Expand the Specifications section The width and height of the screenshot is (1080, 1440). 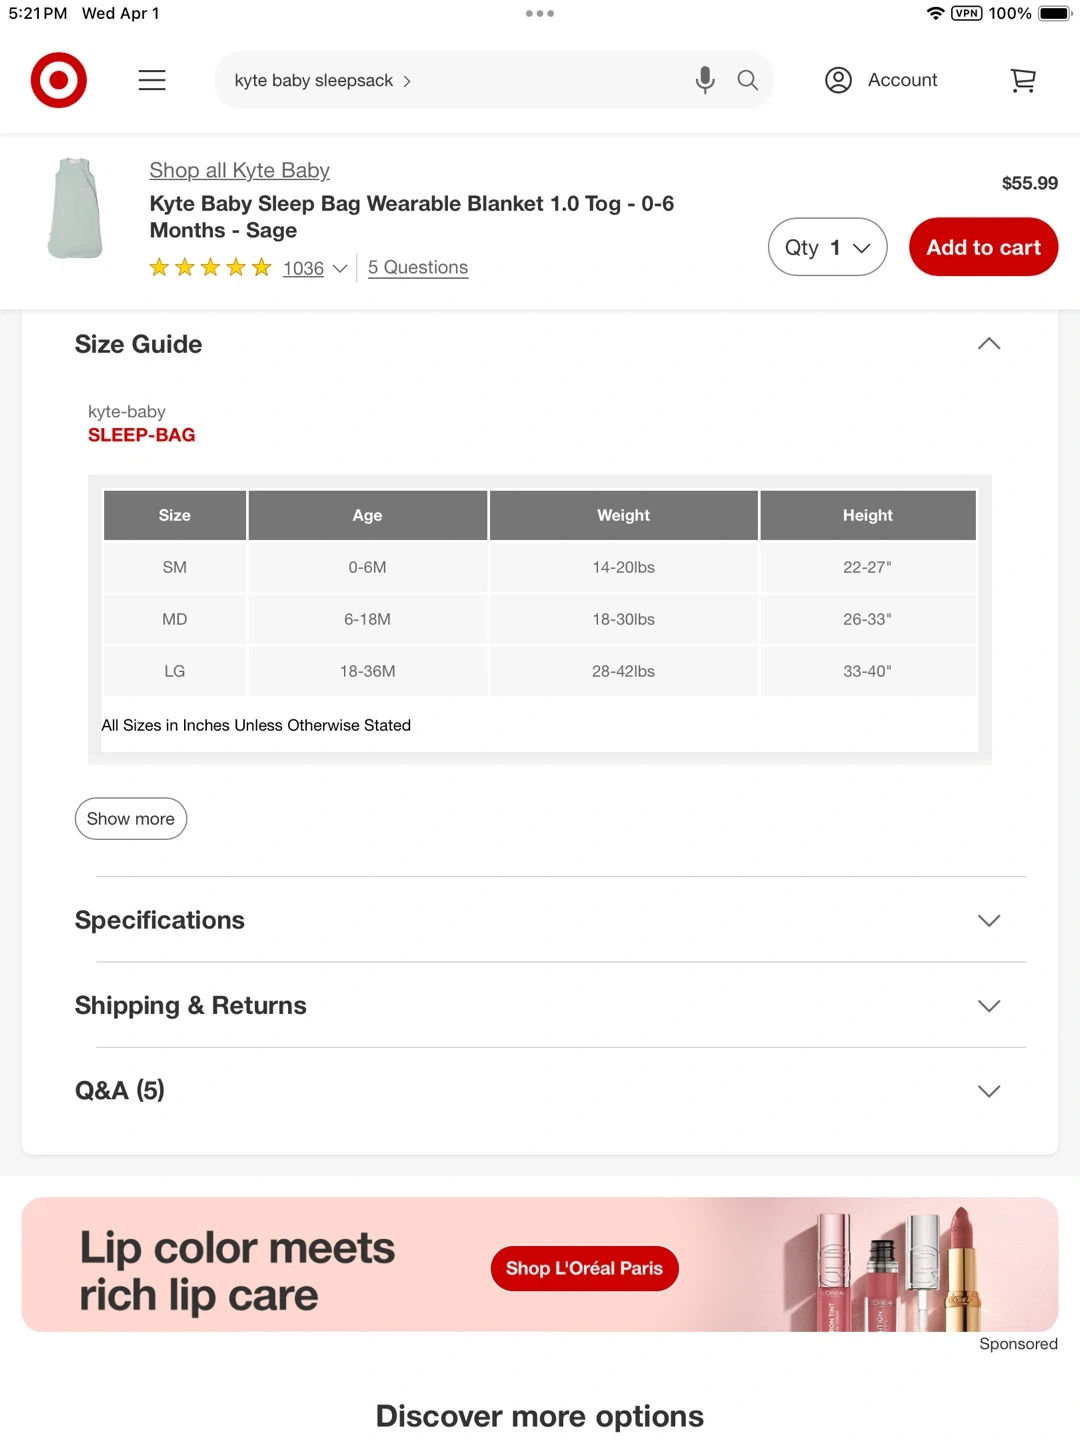point(988,920)
